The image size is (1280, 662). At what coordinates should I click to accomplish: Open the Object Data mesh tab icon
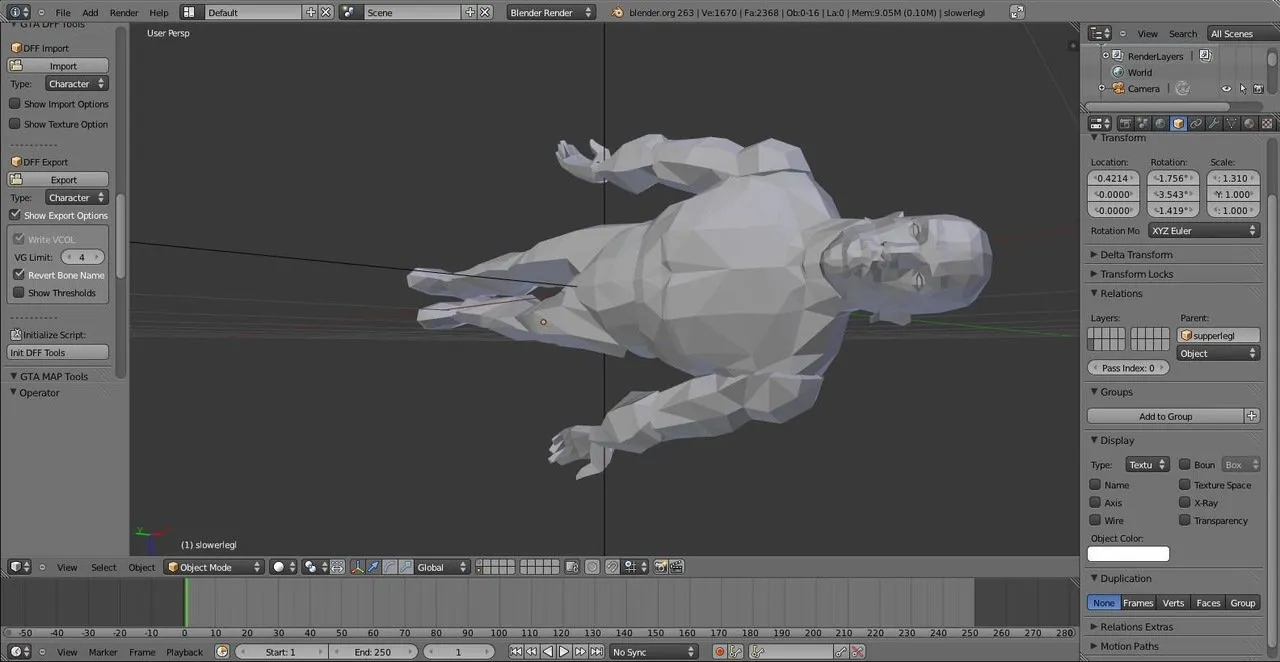coord(1232,124)
